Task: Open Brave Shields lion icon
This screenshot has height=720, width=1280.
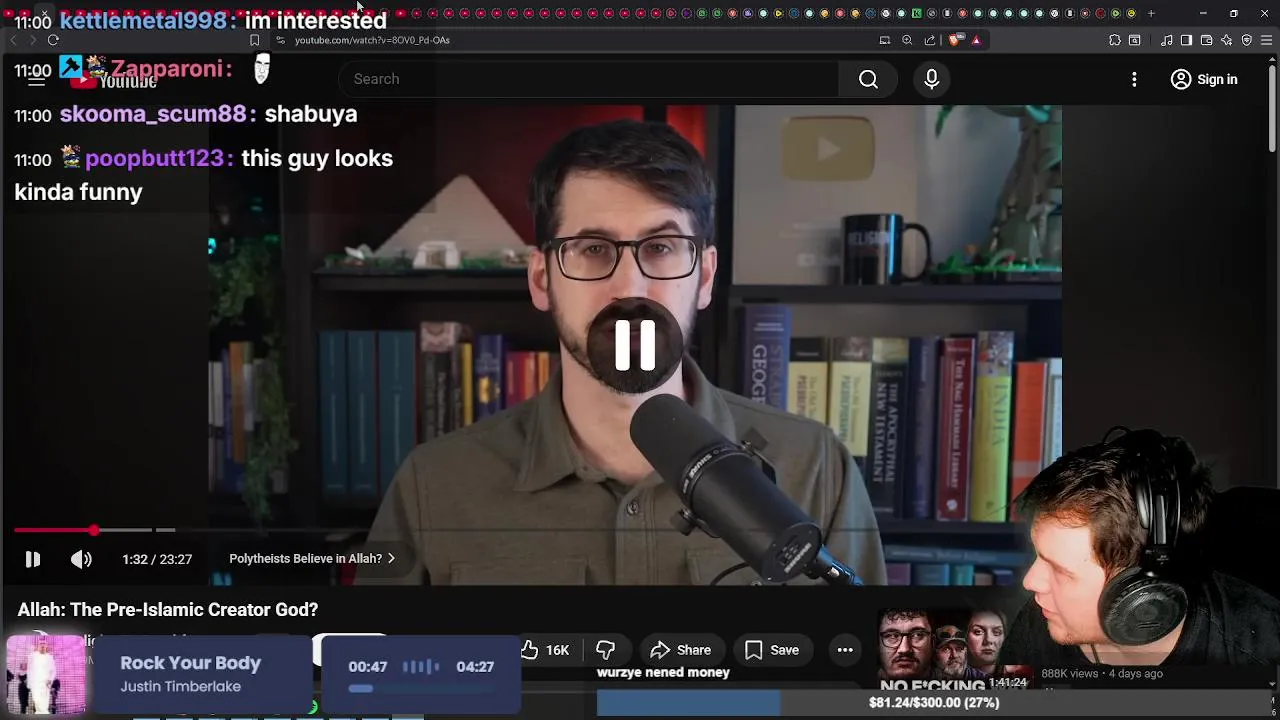Action: click(955, 40)
